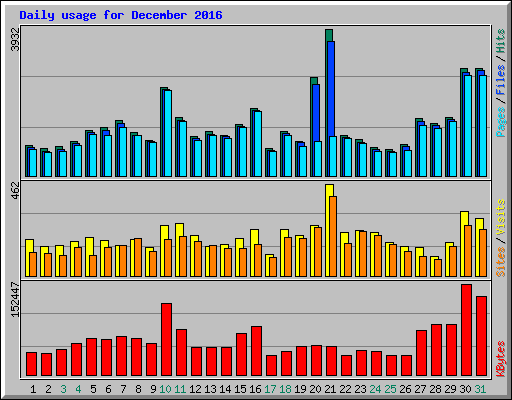Viewport: 512px width, 400px height.
Task: Click the cyan Pages bar for day 26
Action: coord(408,163)
